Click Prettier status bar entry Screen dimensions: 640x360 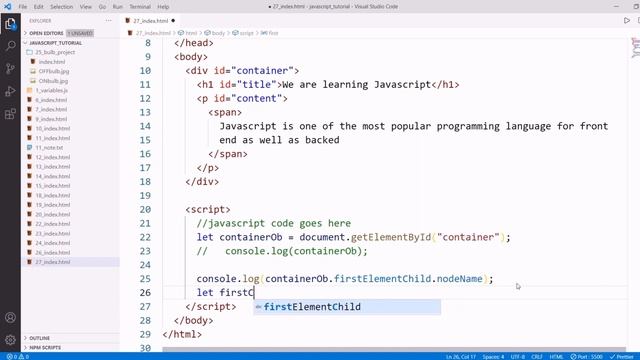[622, 356]
